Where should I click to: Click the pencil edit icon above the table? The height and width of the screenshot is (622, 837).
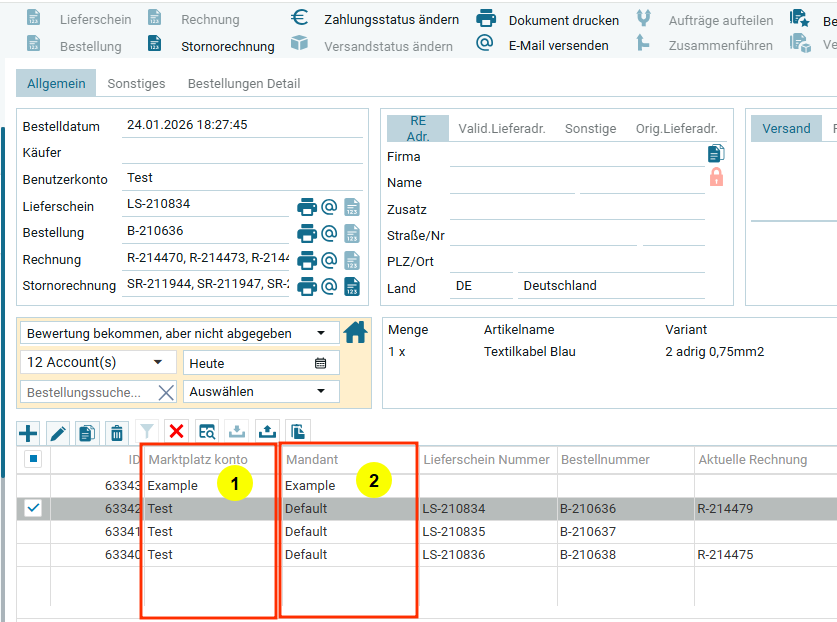point(58,432)
